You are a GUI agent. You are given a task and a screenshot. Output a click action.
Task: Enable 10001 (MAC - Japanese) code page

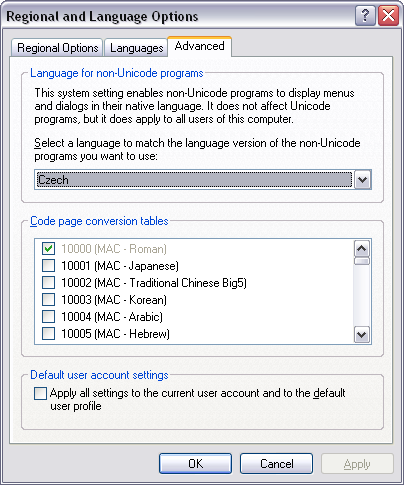(x=48, y=266)
